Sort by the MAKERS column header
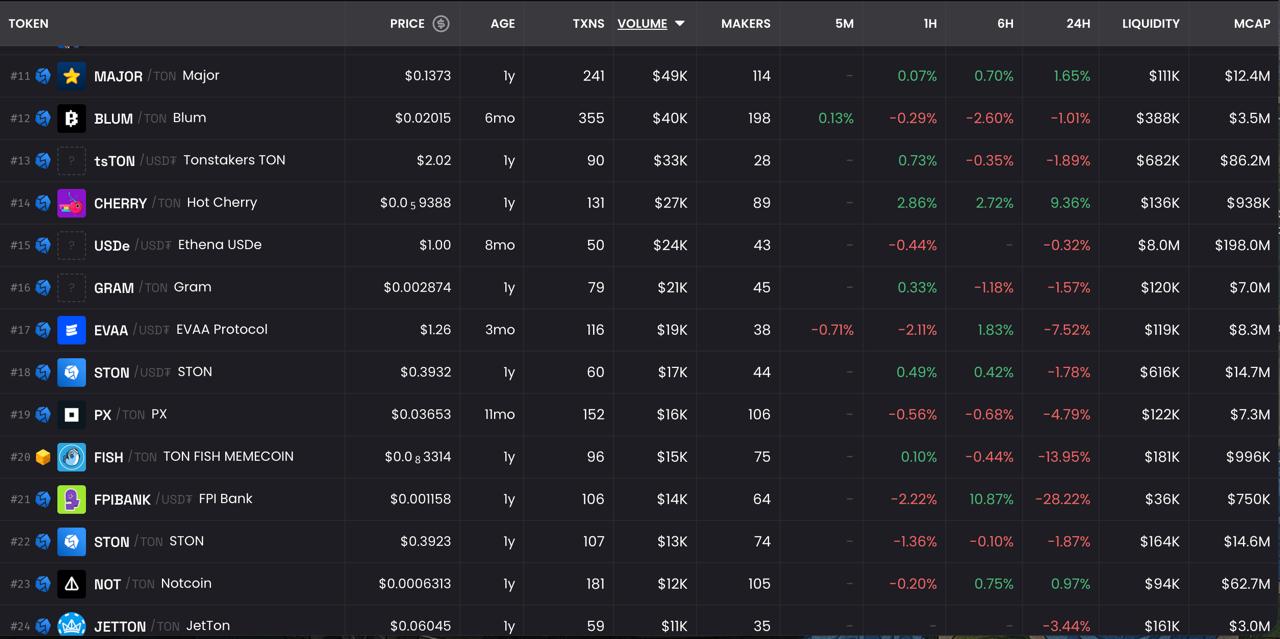 tap(746, 23)
